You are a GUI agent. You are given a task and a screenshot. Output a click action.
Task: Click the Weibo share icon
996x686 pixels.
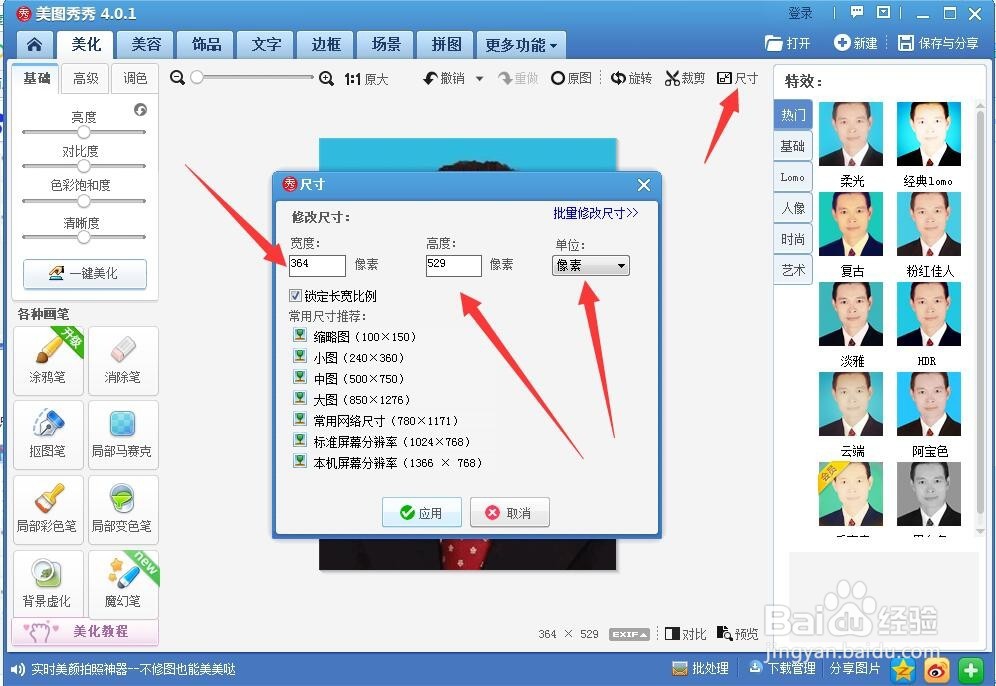[937, 669]
